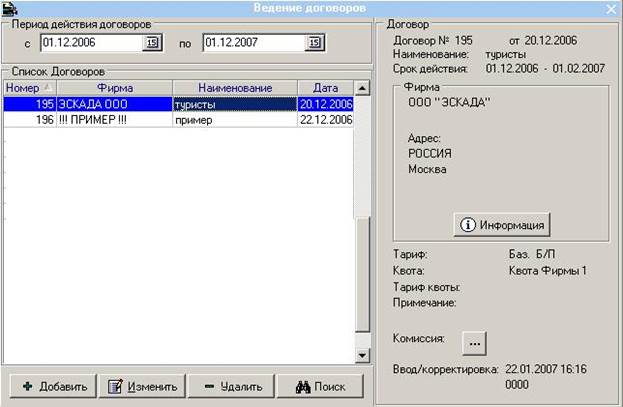Screen dimensions: 623x407
Task: Open calendar picker for start date
Action: click(x=152, y=42)
